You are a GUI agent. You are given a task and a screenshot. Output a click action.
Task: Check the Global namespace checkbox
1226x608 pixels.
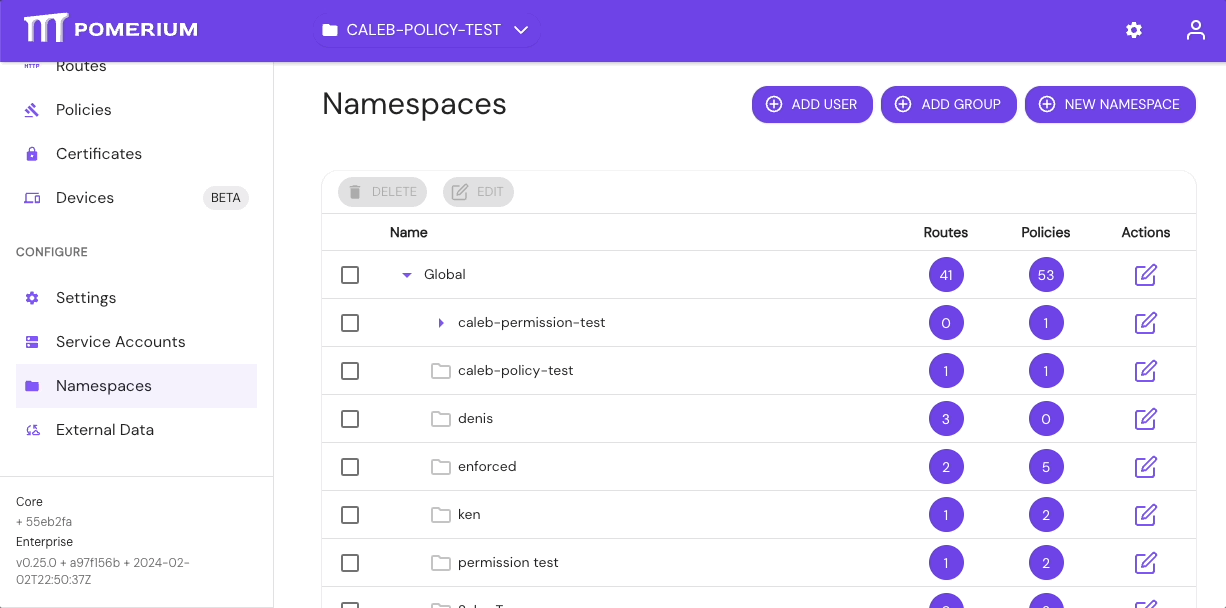pyautogui.click(x=350, y=274)
